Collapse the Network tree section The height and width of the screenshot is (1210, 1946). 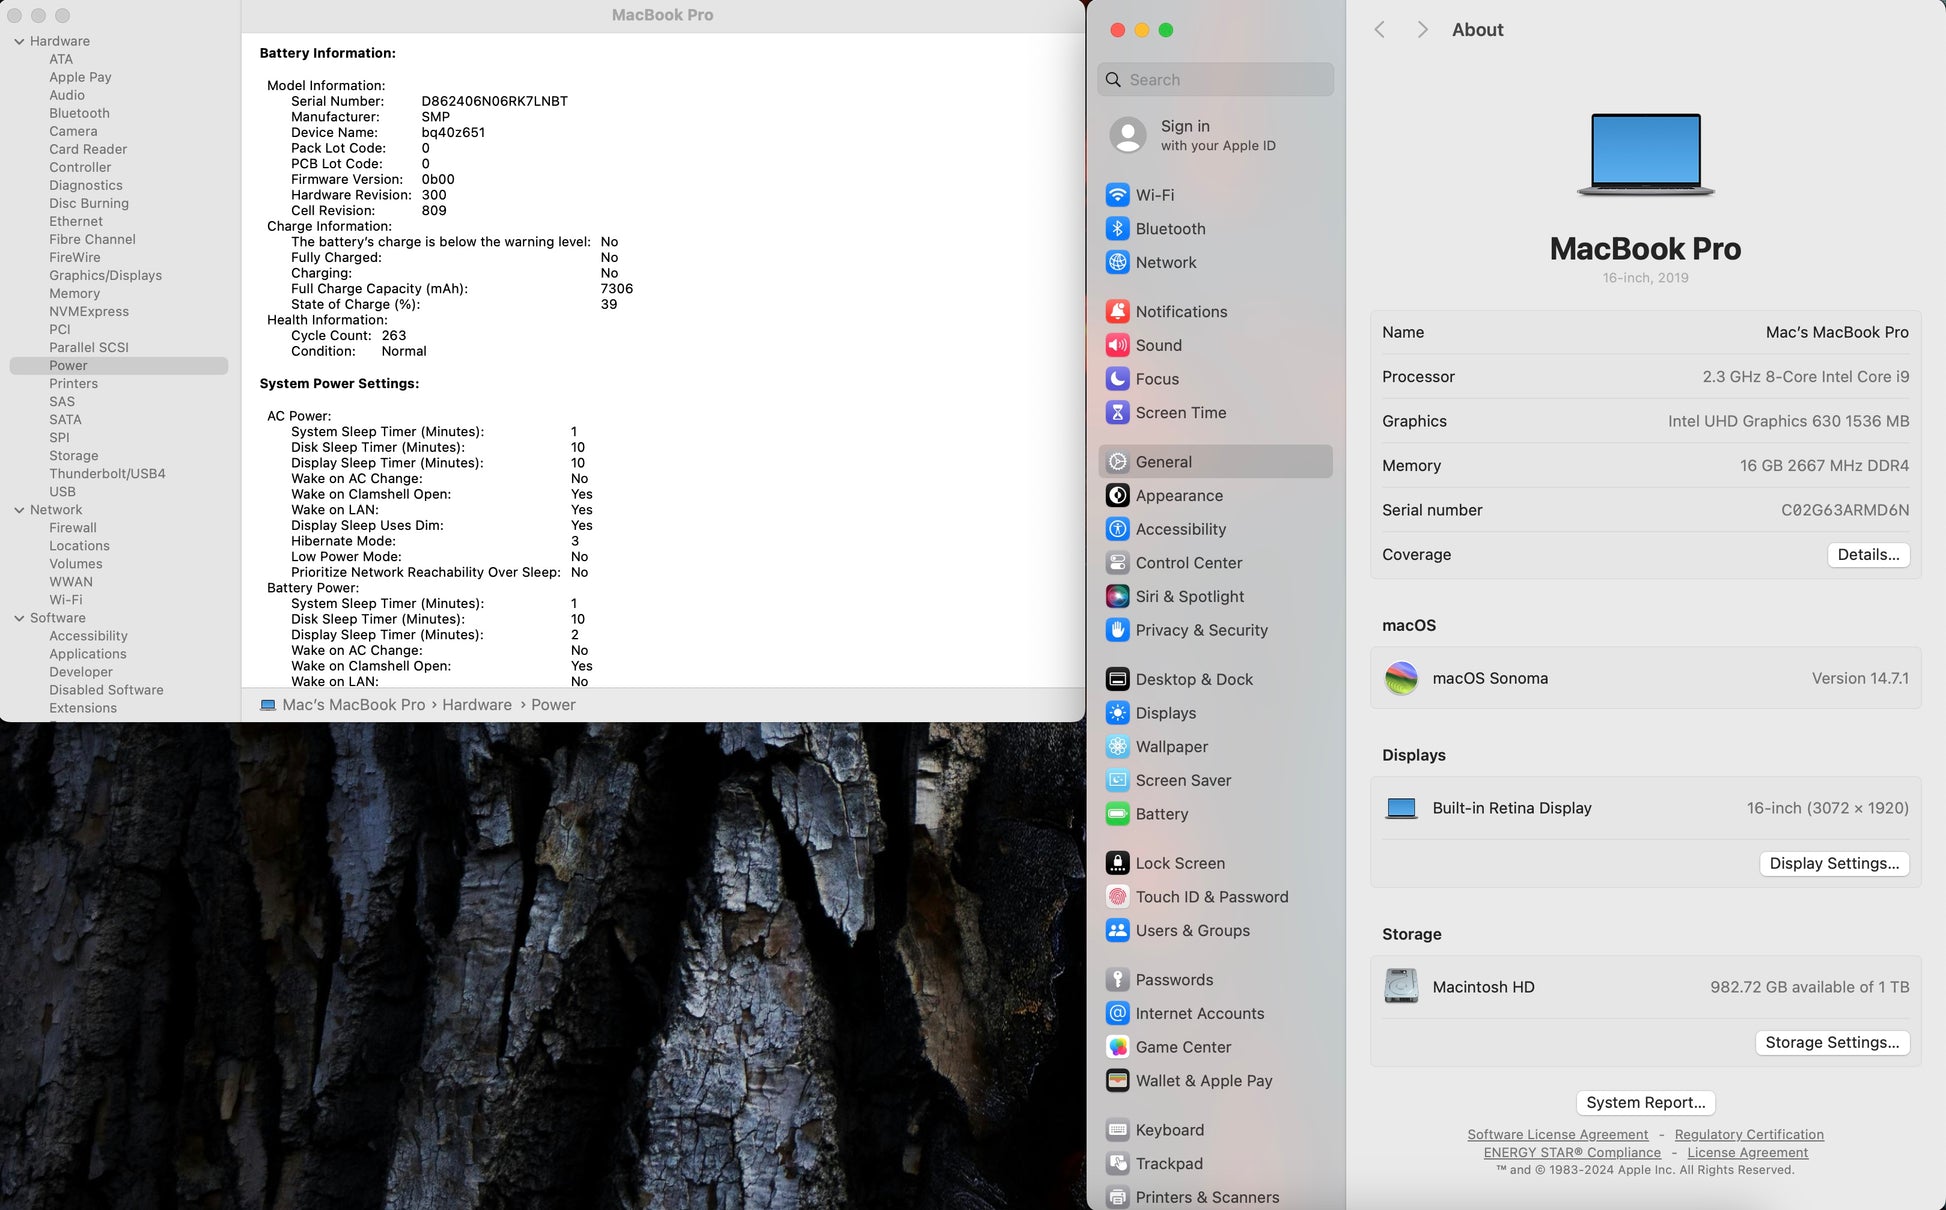19,510
